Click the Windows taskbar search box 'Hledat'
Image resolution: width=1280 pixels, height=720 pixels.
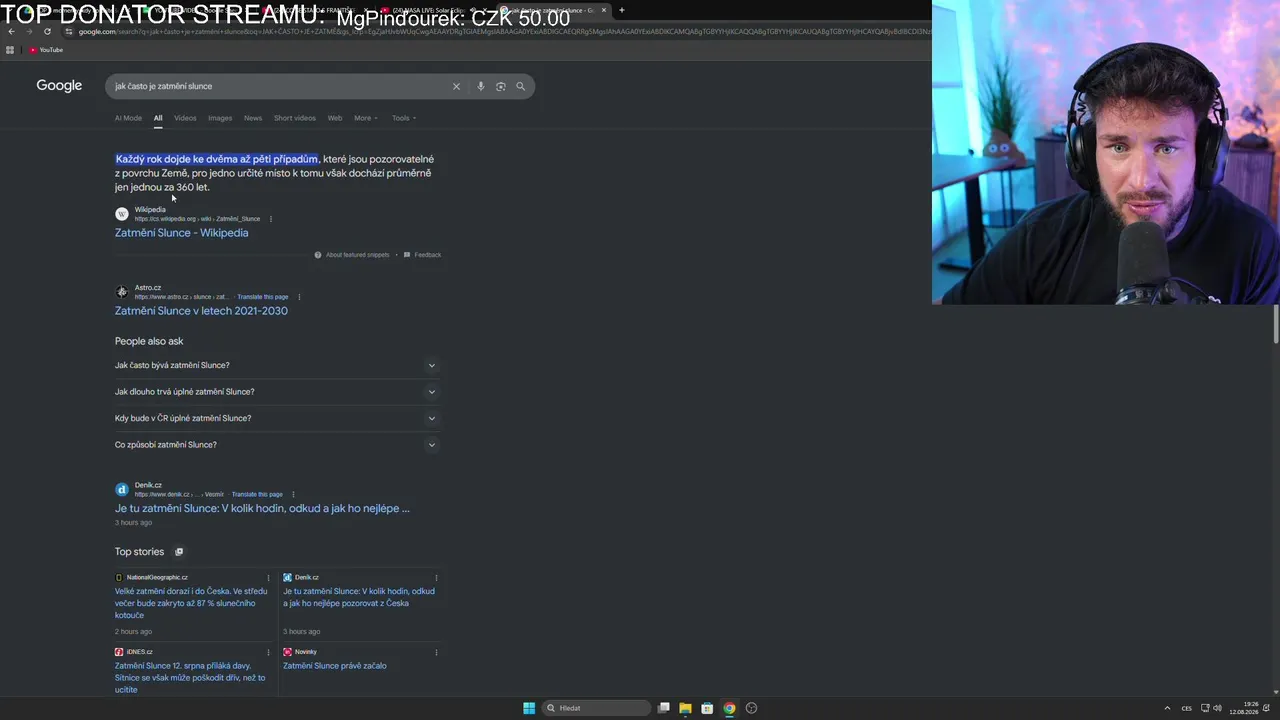pyautogui.click(x=596, y=708)
